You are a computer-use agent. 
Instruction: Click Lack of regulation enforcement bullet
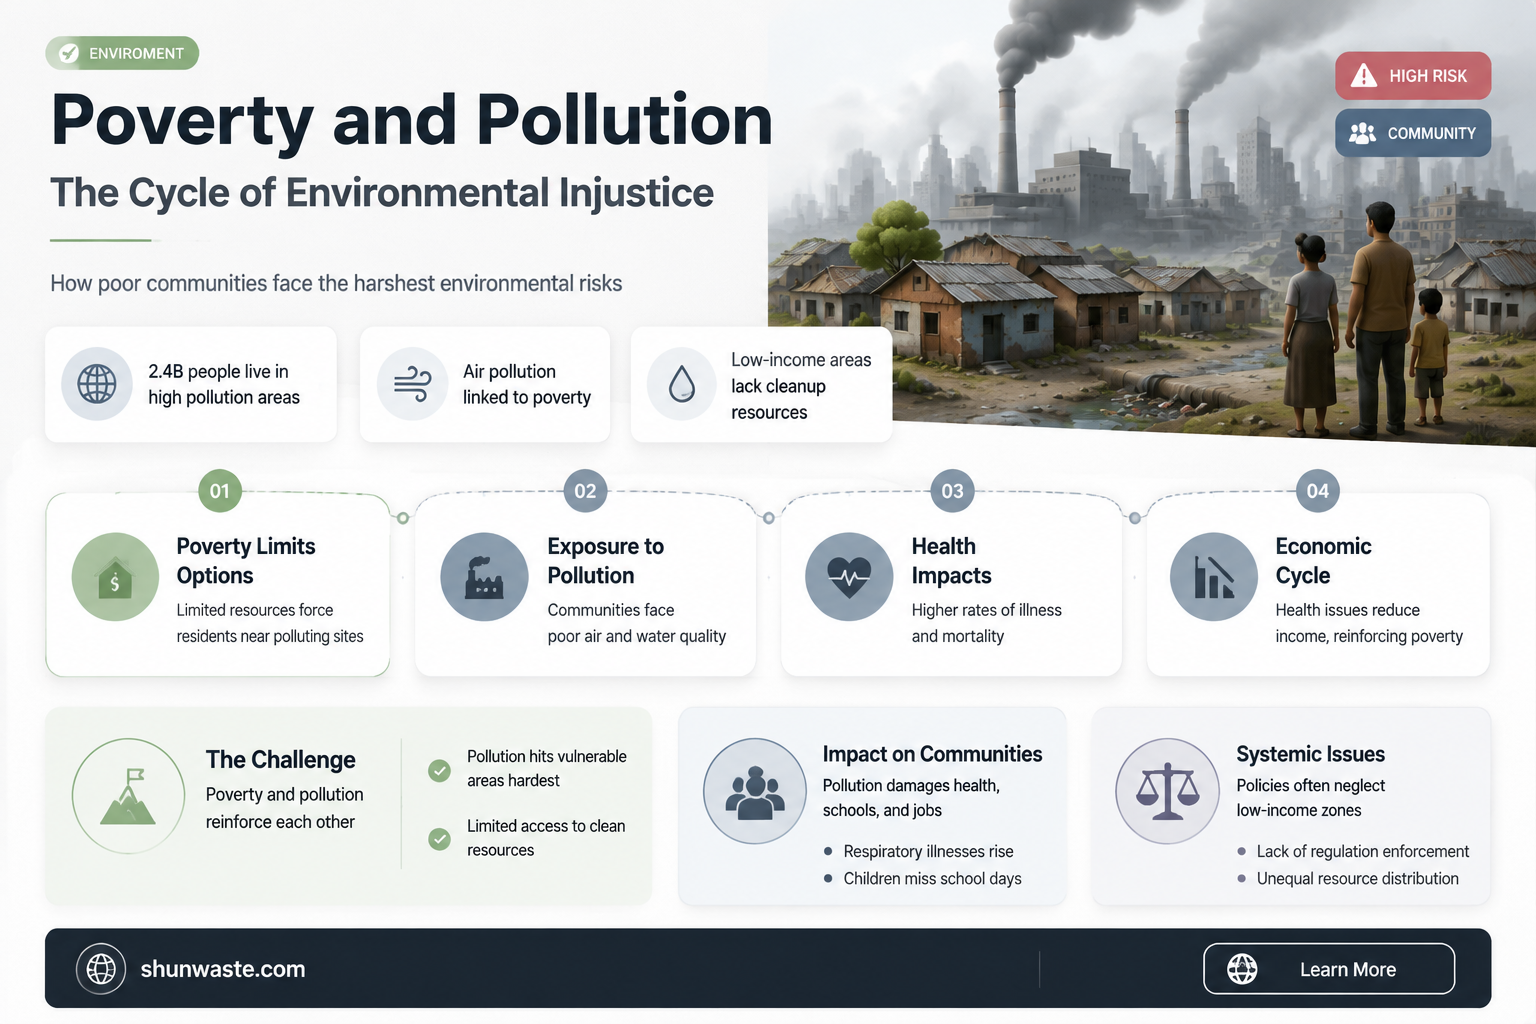point(1362,851)
